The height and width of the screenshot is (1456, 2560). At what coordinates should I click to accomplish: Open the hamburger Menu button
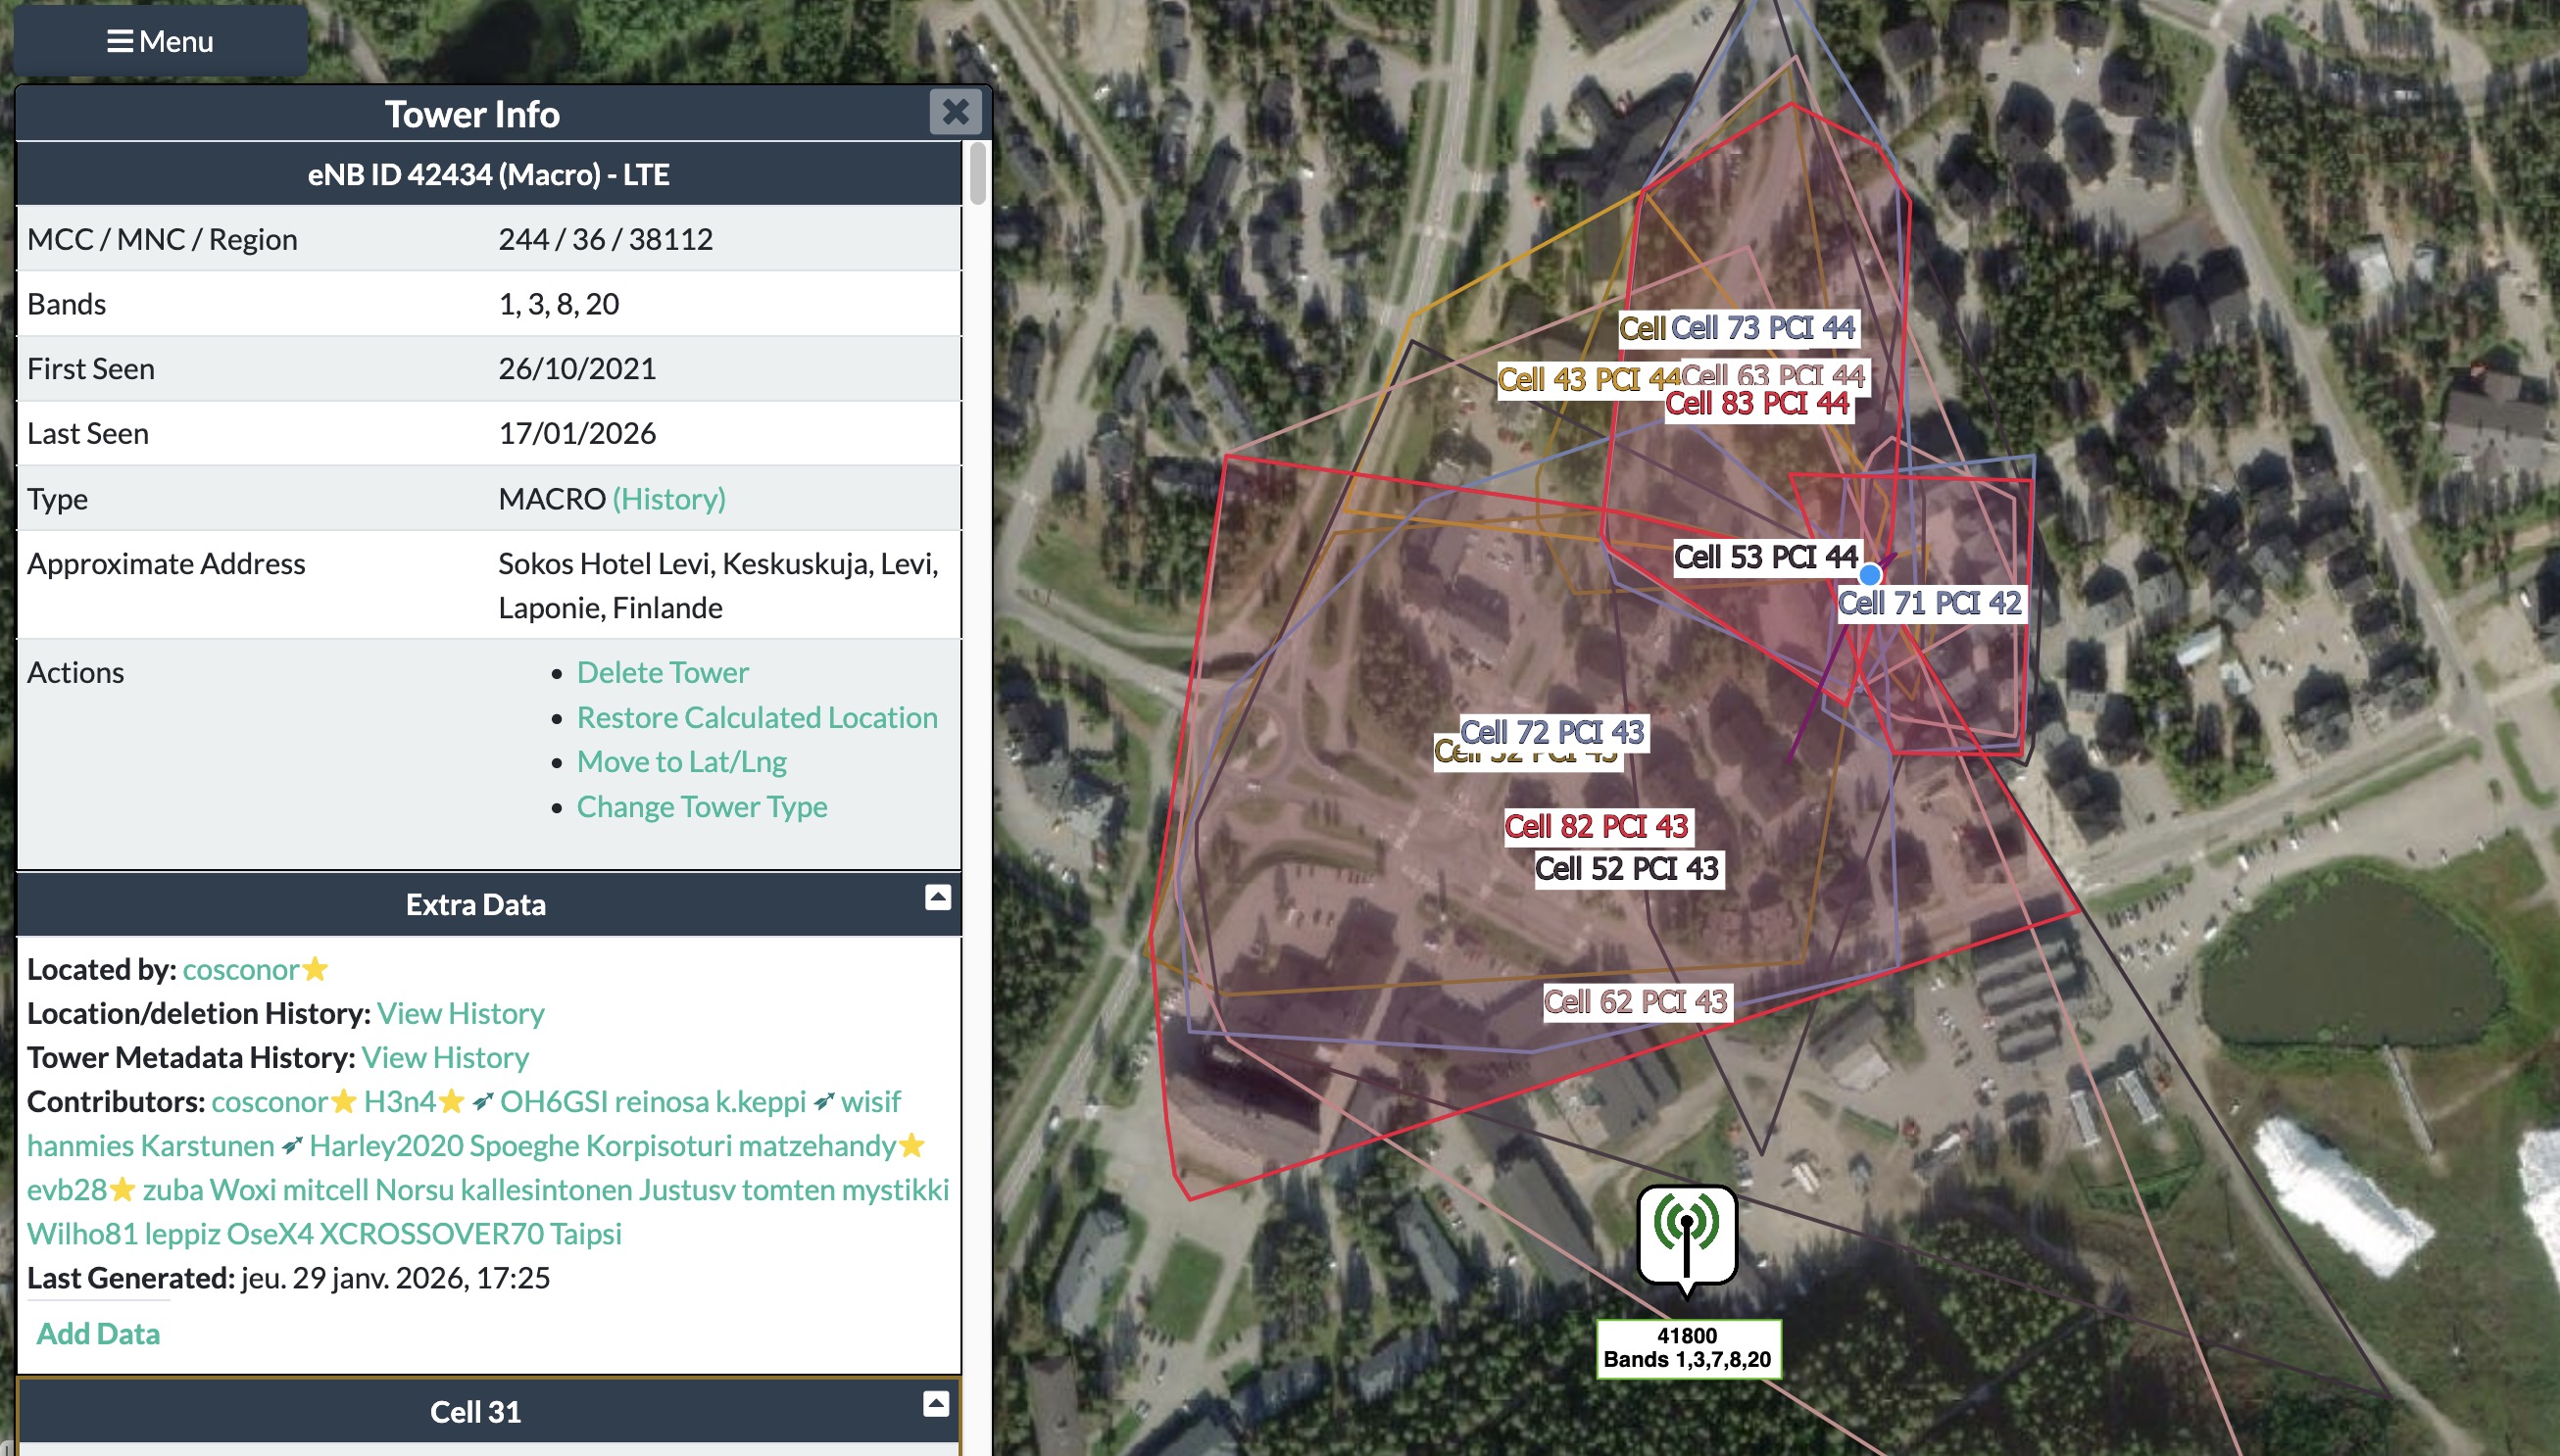tap(160, 41)
